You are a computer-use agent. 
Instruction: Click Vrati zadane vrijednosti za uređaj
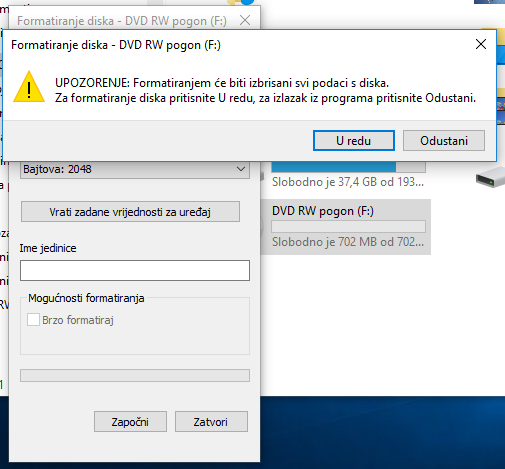tap(130, 212)
